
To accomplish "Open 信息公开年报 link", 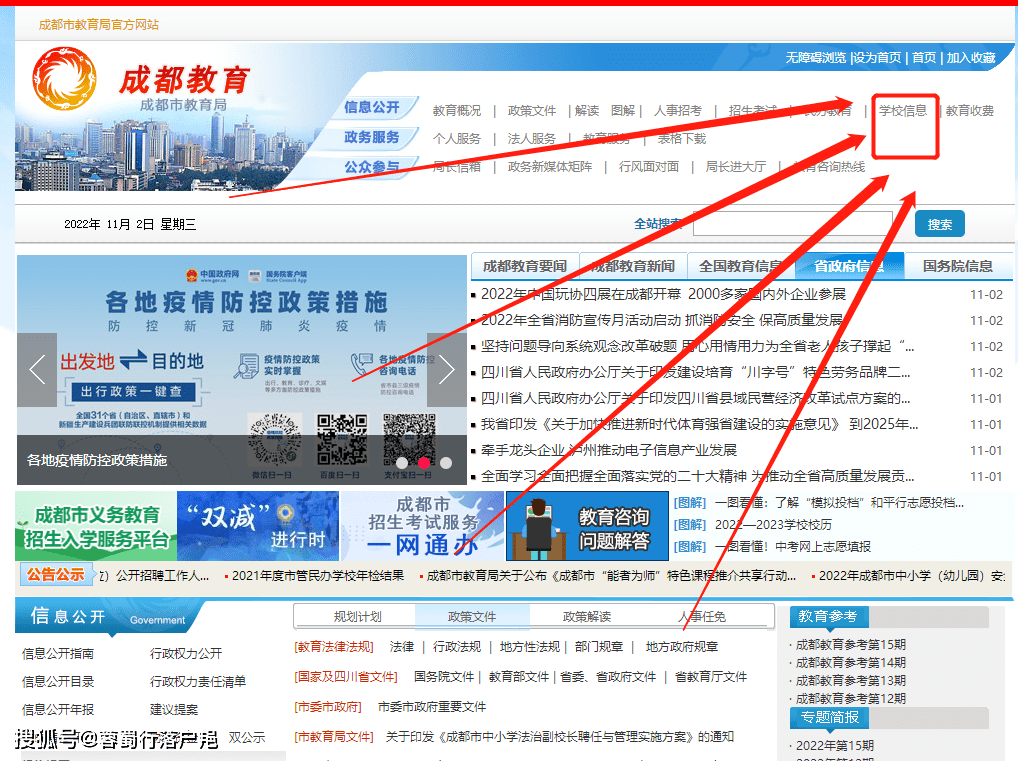I will (x=58, y=710).
